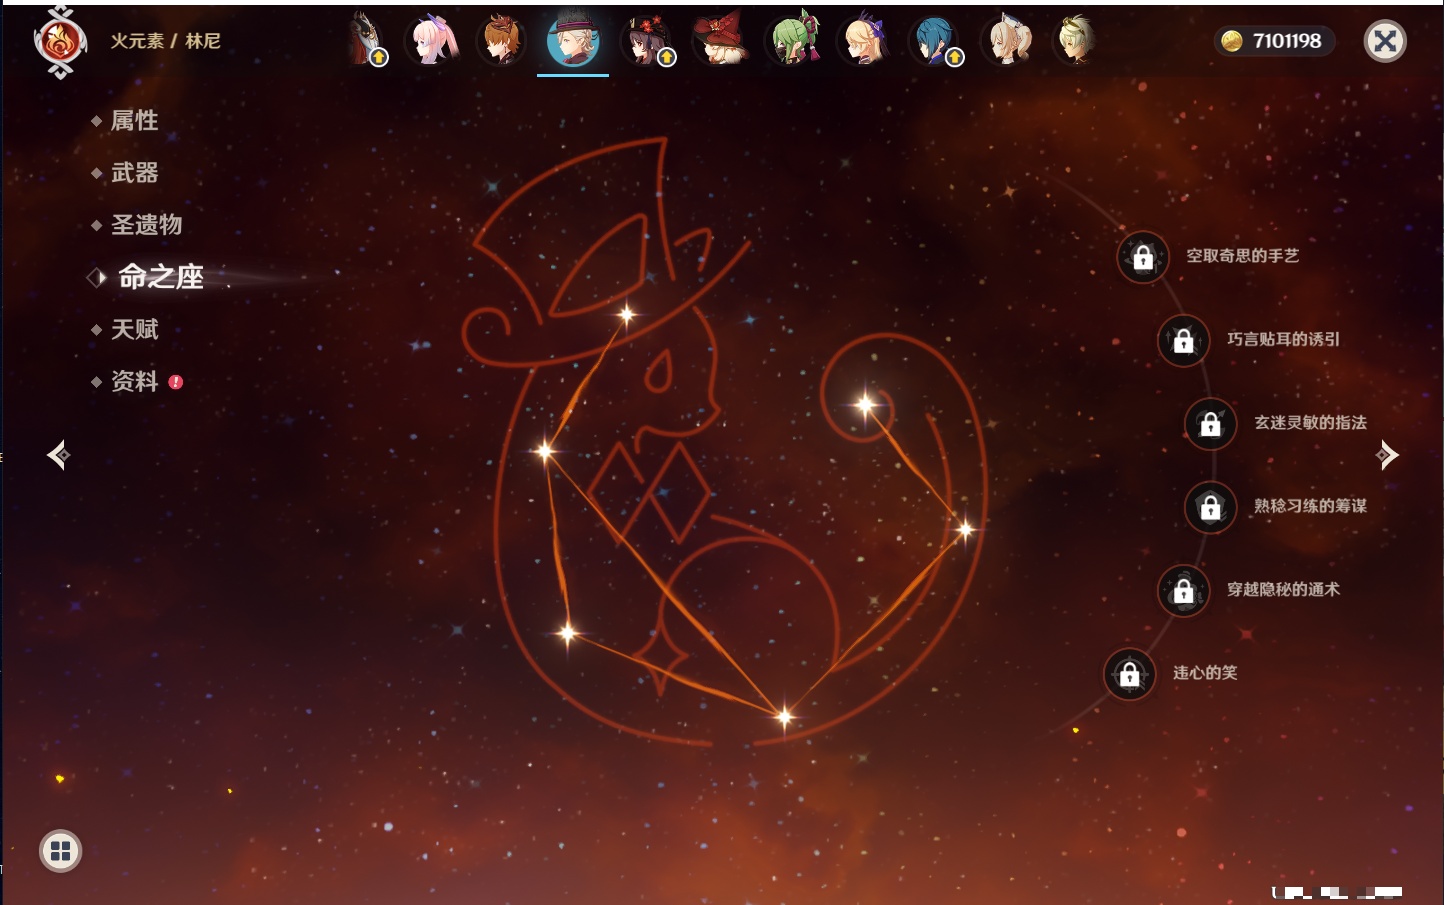Select the Klee avatar in red witch hat
Viewport: 1444px width, 905px height.
721,41
